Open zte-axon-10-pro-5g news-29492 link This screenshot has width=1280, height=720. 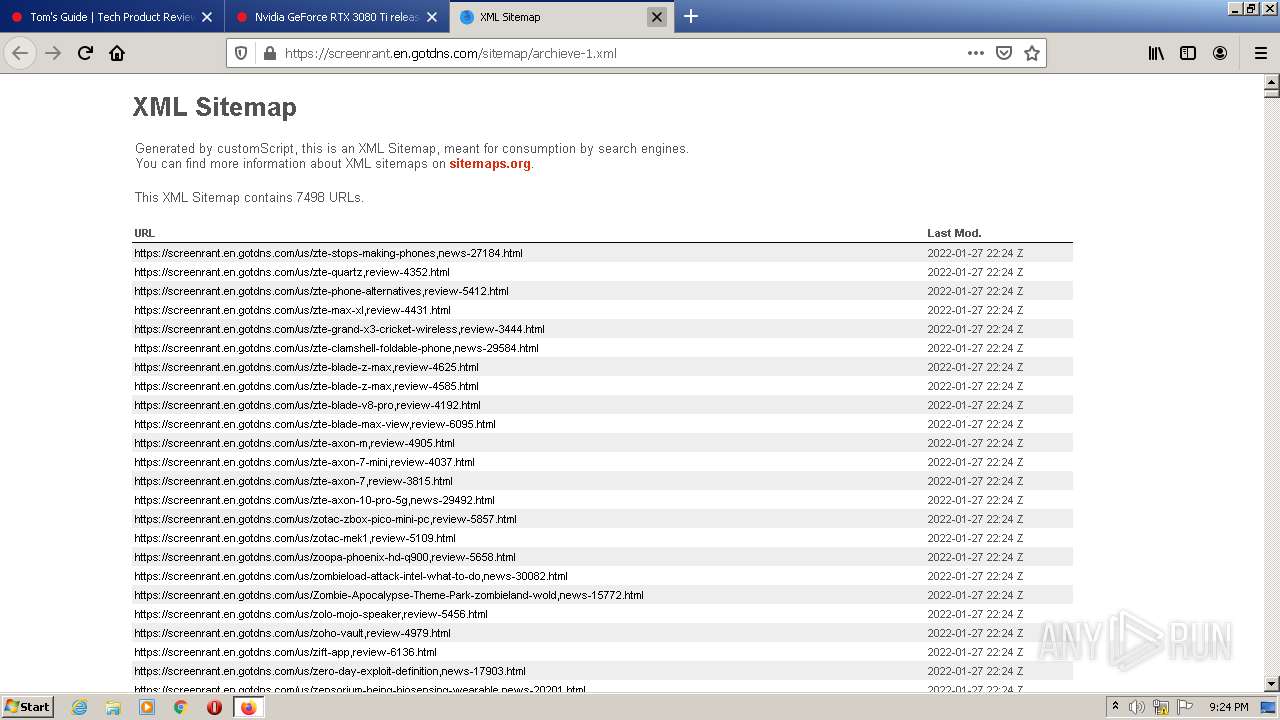pos(314,500)
